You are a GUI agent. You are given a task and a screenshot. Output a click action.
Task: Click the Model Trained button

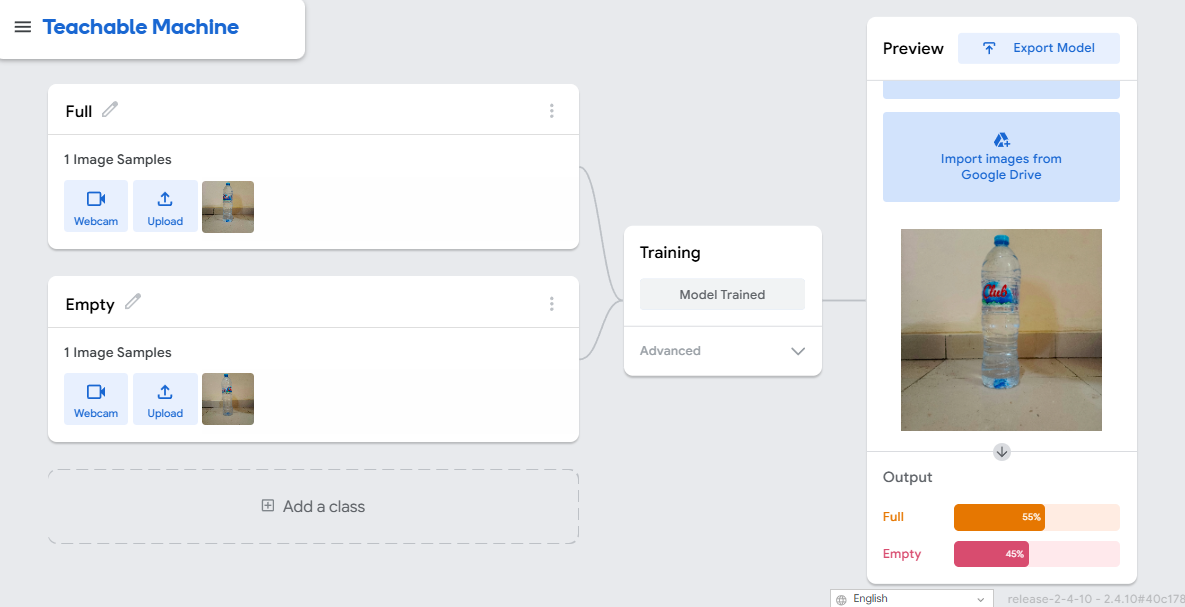722,295
